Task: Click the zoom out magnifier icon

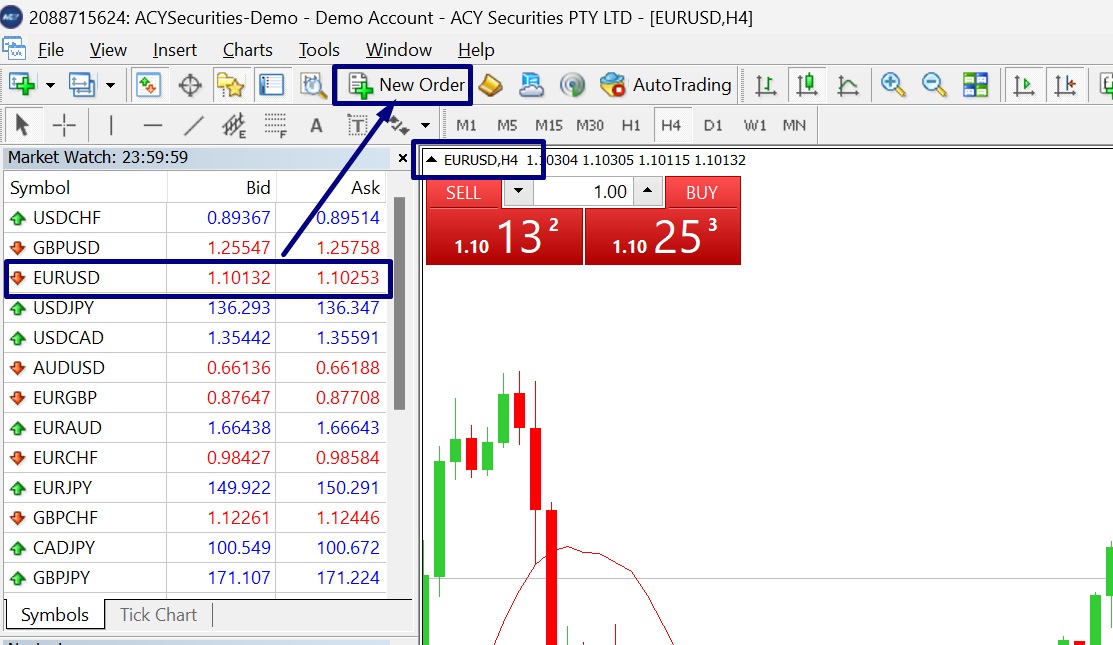Action: [934, 85]
